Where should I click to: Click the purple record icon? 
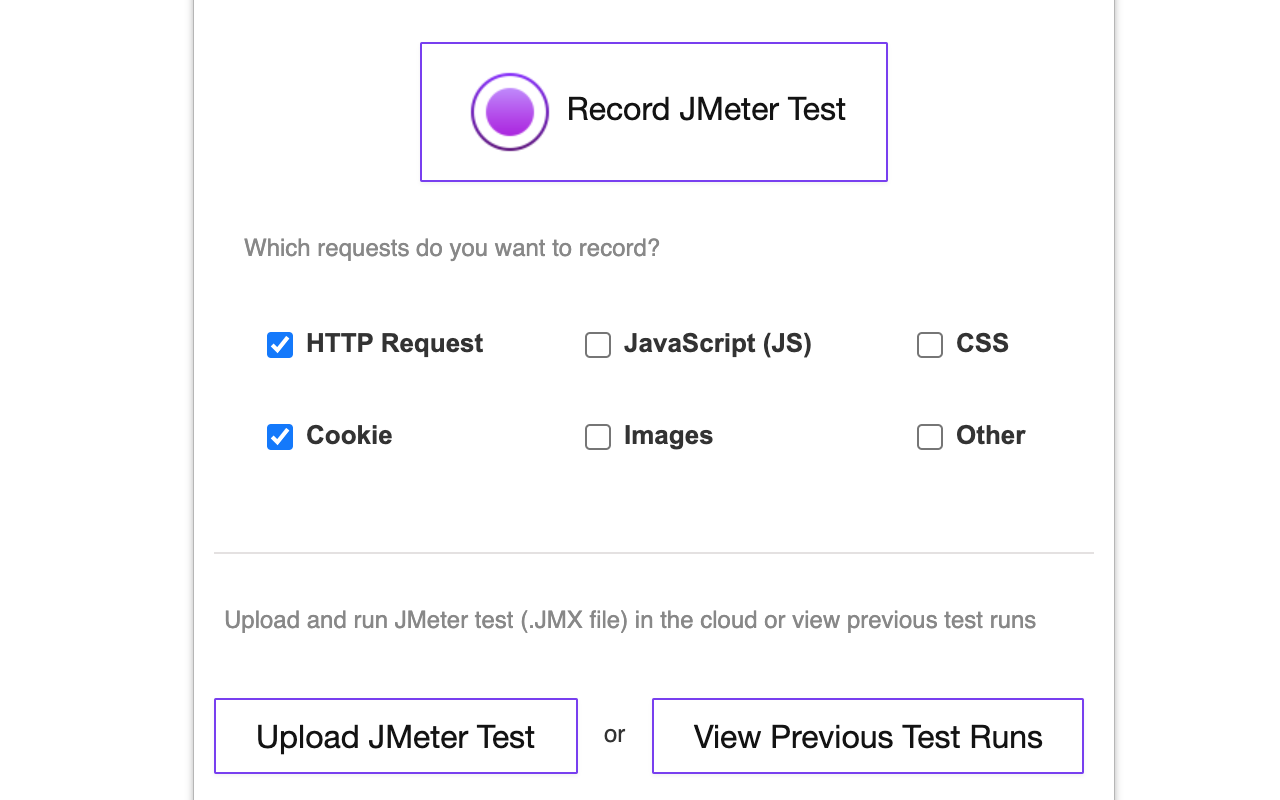coord(509,111)
